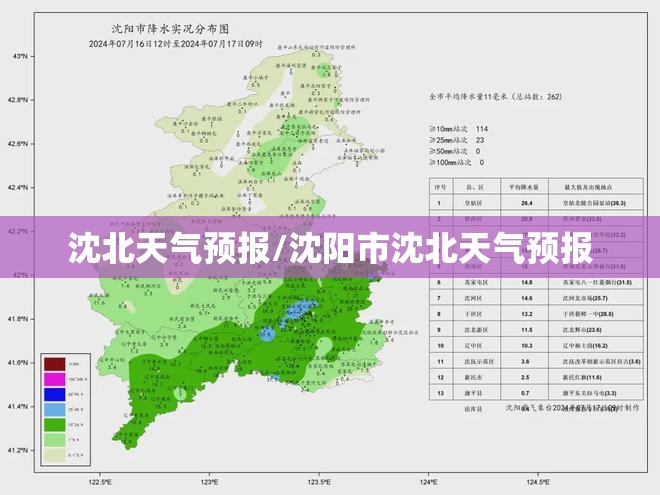Select the ≥100mm站次 0 statistic
660x495 pixels.
[457, 162]
